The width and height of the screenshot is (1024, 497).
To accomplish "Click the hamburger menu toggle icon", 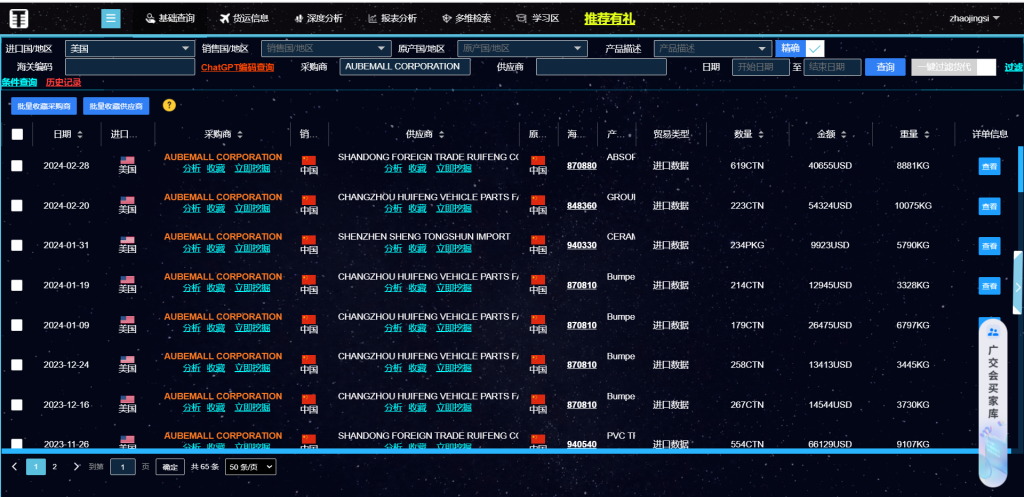I will (111, 18).
